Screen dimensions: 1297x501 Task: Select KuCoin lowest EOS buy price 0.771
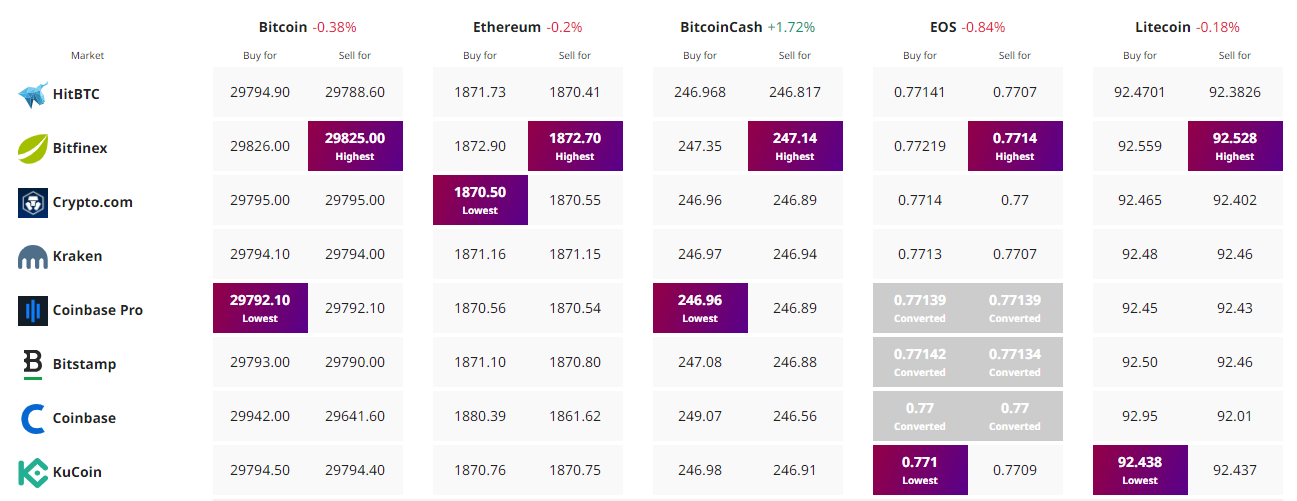pyautogui.click(x=920, y=470)
